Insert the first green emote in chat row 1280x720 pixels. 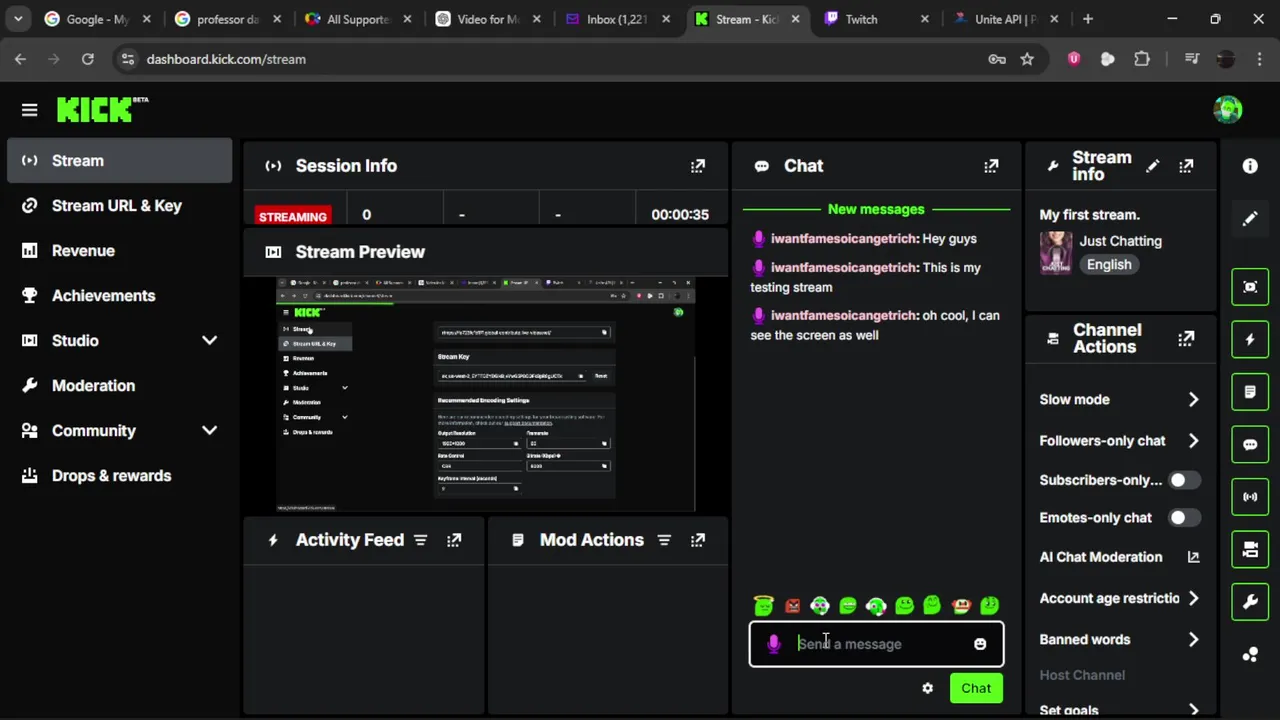pyautogui.click(x=764, y=605)
